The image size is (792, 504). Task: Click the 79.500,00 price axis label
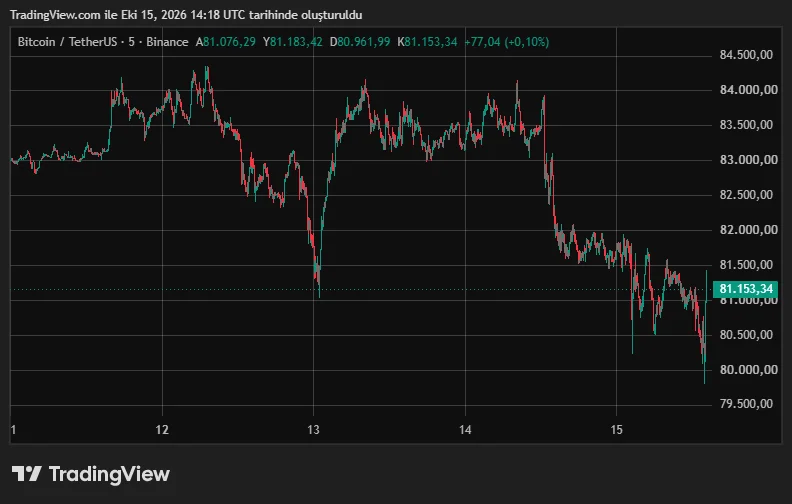tap(746, 404)
